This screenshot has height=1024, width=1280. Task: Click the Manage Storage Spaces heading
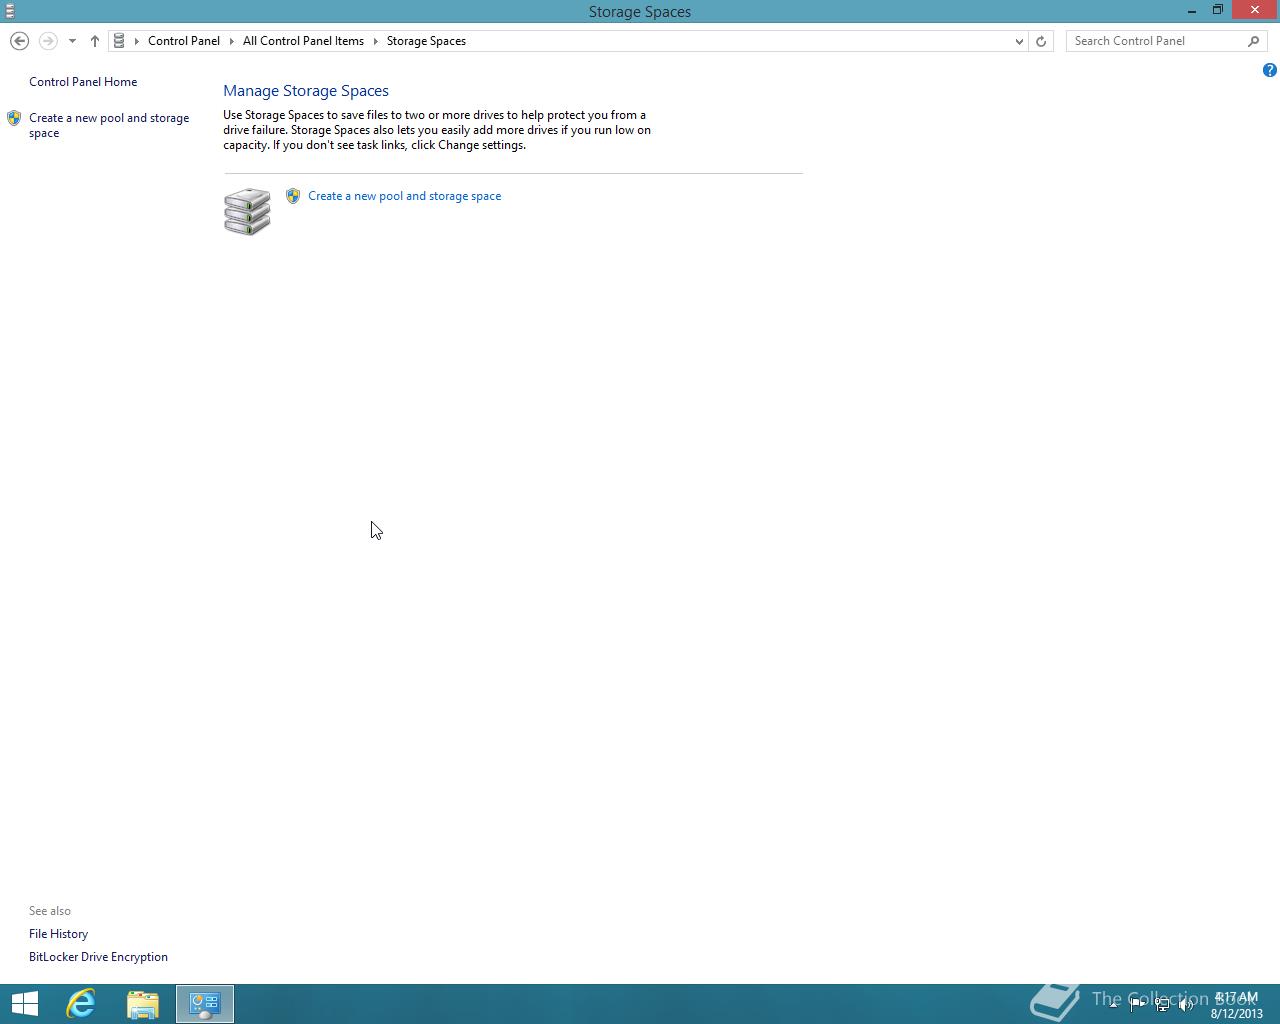coord(306,91)
